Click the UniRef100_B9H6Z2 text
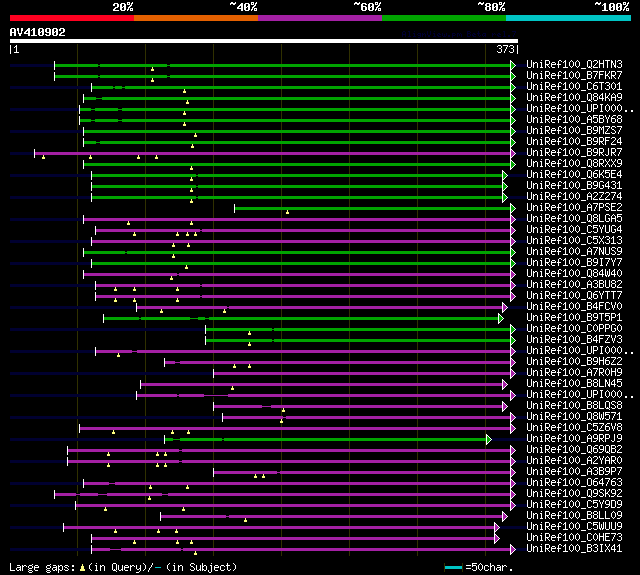This screenshot has height=575, width=640. point(574,362)
